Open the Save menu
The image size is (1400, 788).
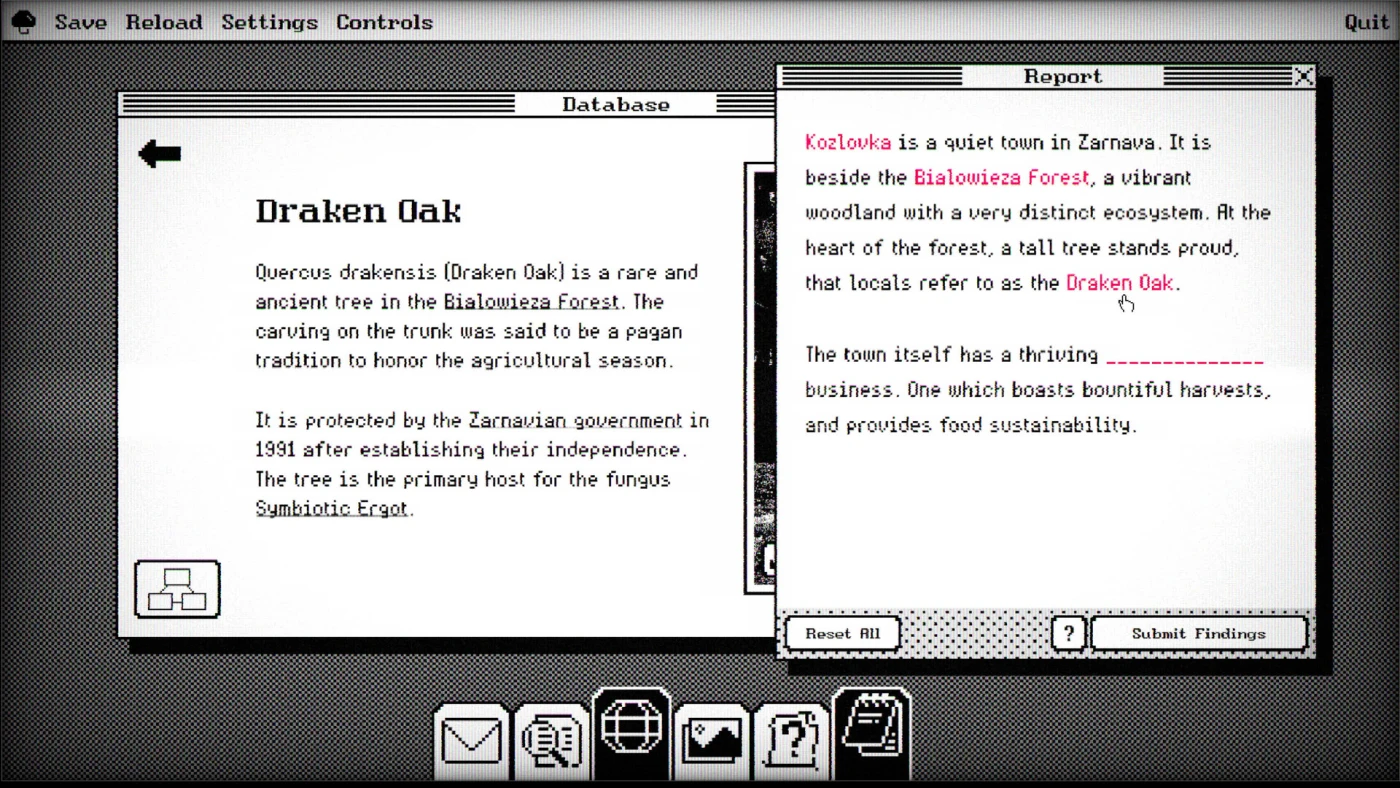(80, 22)
